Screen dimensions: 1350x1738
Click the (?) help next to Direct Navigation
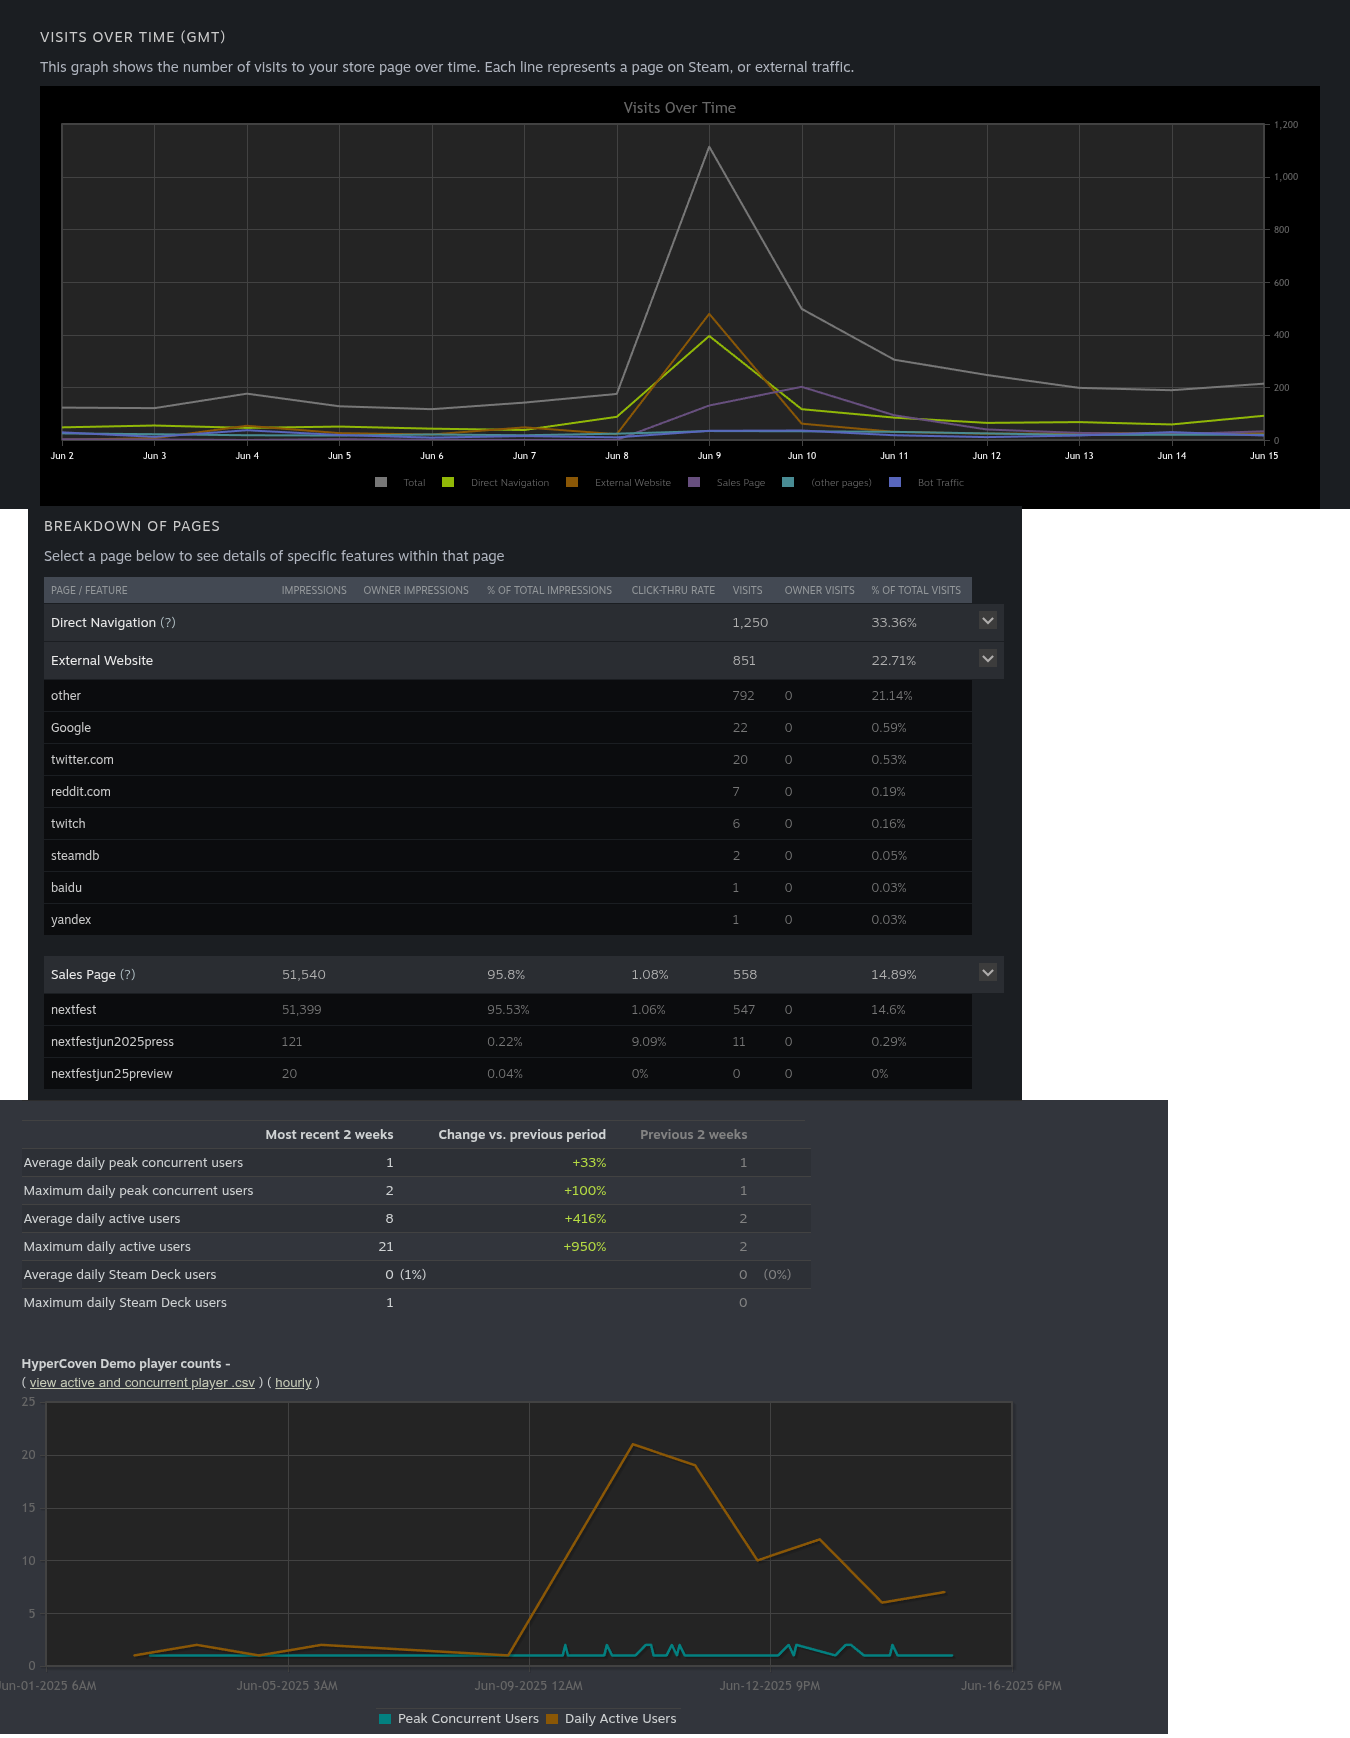[168, 622]
